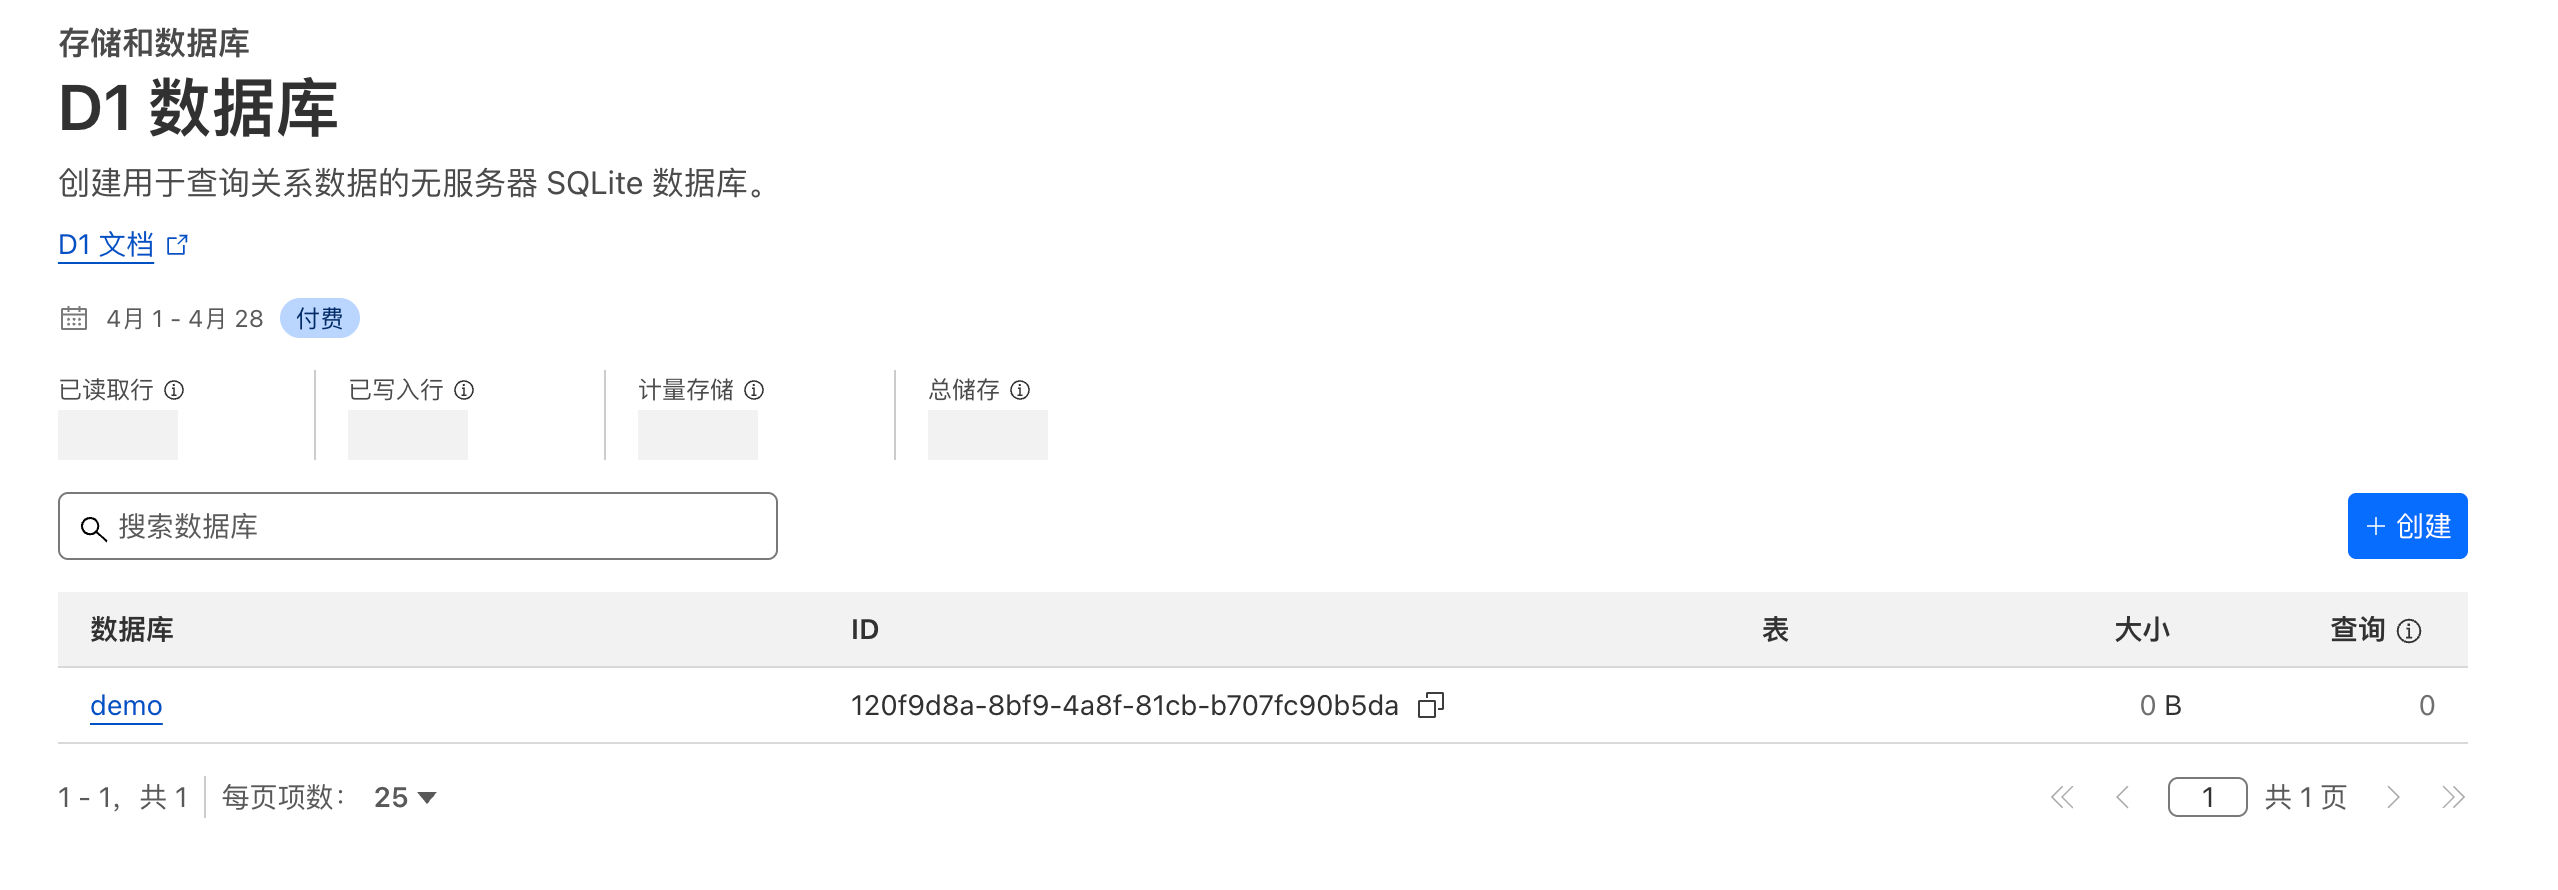Click the info icon beside 已读取行
Image resolution: width=2558 pixels, height=890 pixels.
point(174,390)
